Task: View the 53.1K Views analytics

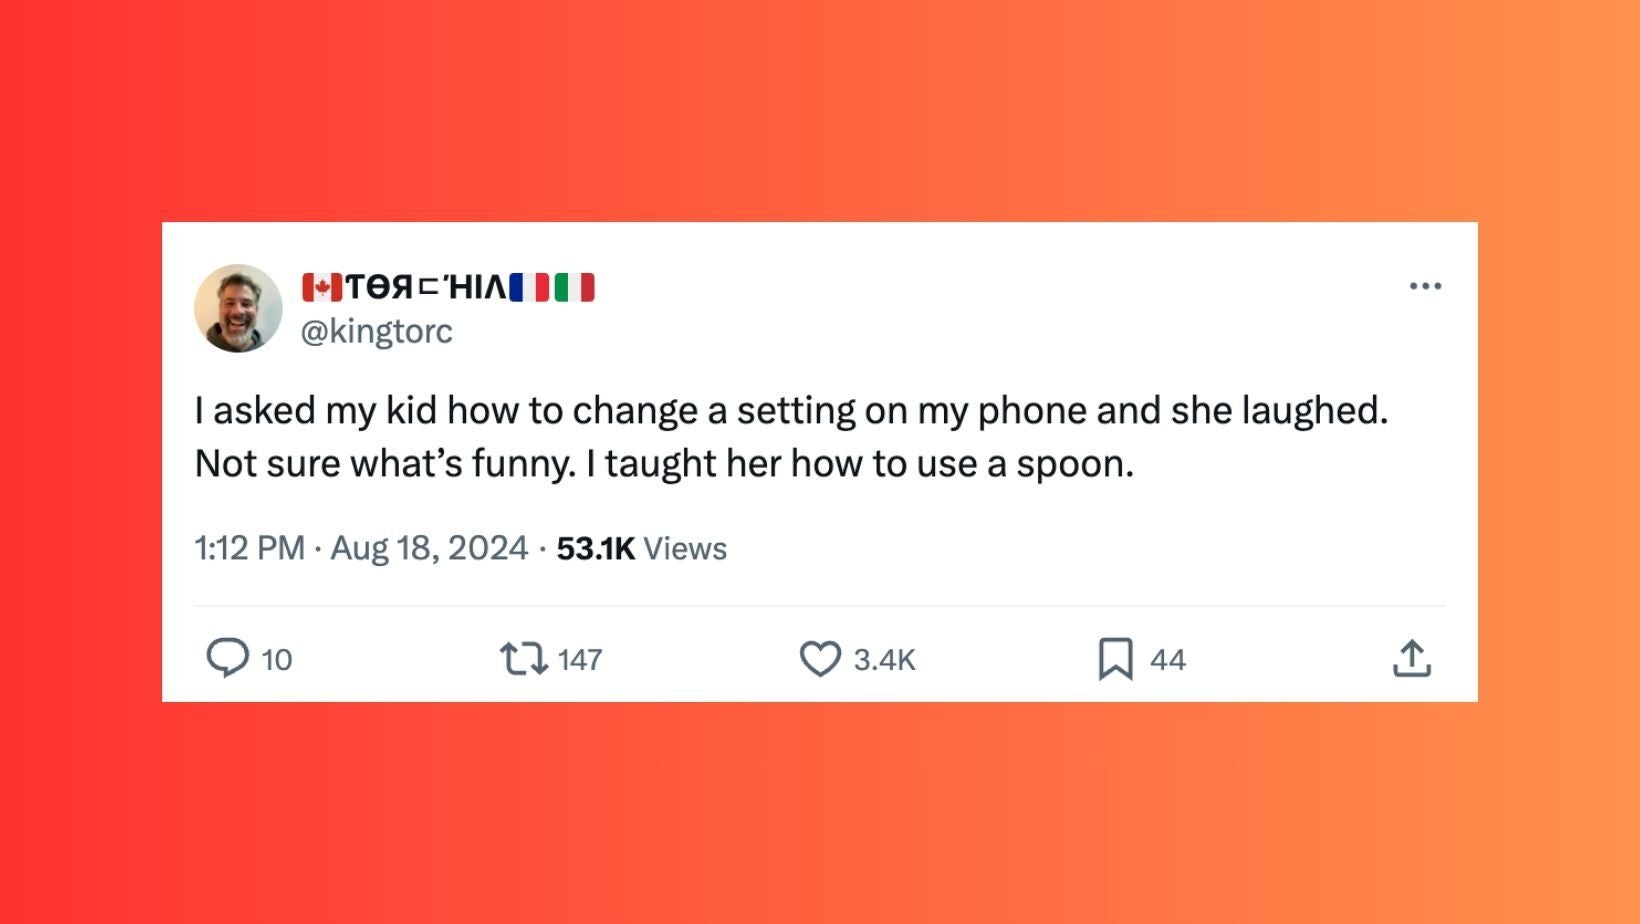Action: (641, 548)
